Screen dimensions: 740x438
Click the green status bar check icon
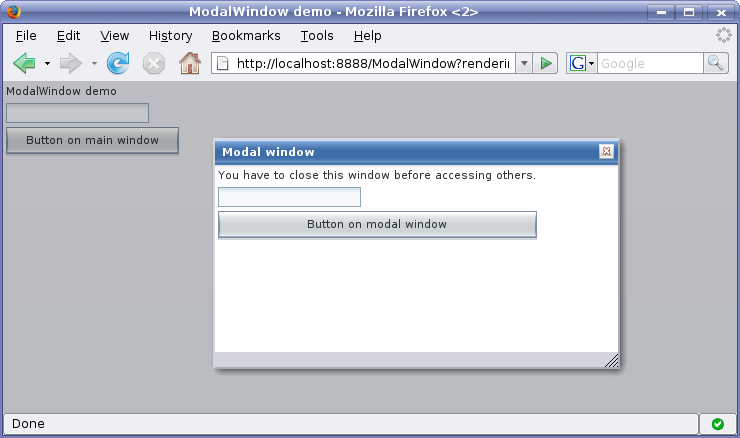(x=717, y=424)
